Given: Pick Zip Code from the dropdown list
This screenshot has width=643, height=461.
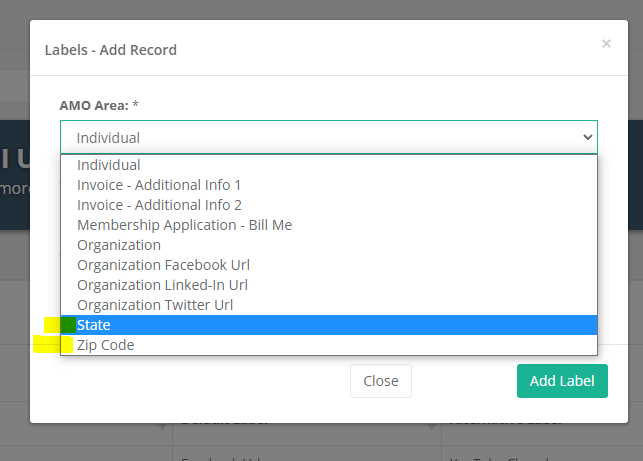Looking at the screenshot, I should [x=105, y=345].
